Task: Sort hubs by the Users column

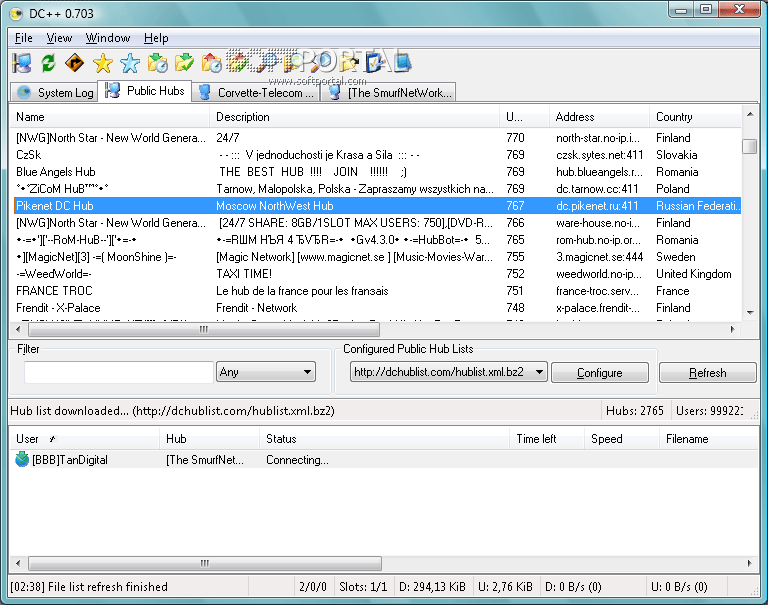Action: 524,117
